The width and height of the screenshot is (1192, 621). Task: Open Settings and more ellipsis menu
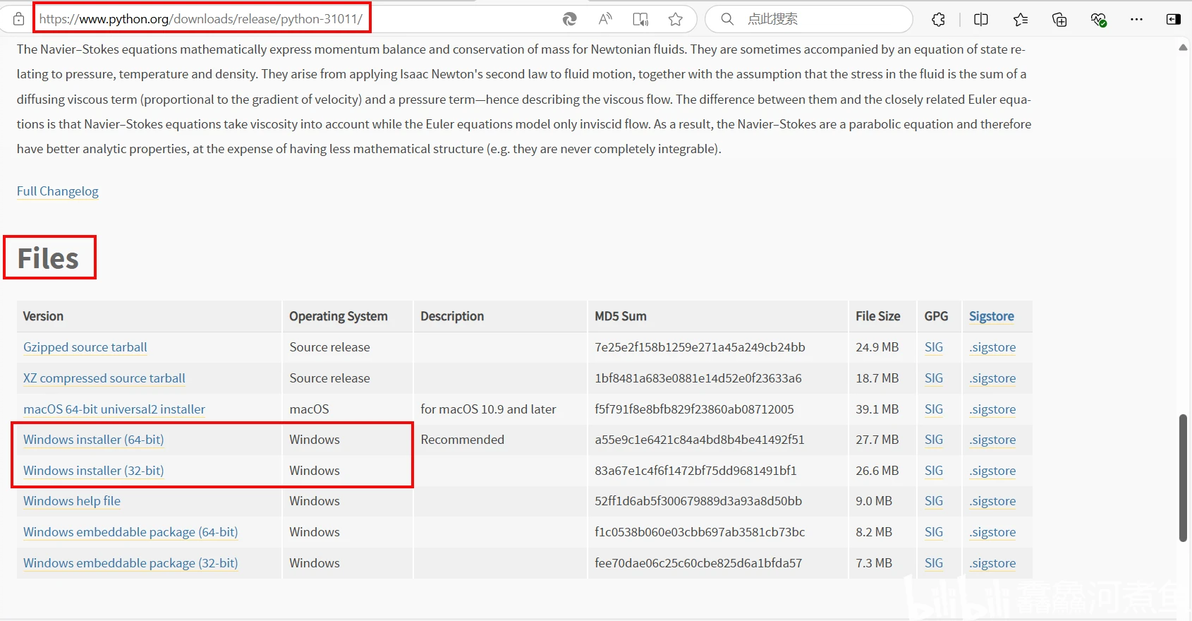1136,19
